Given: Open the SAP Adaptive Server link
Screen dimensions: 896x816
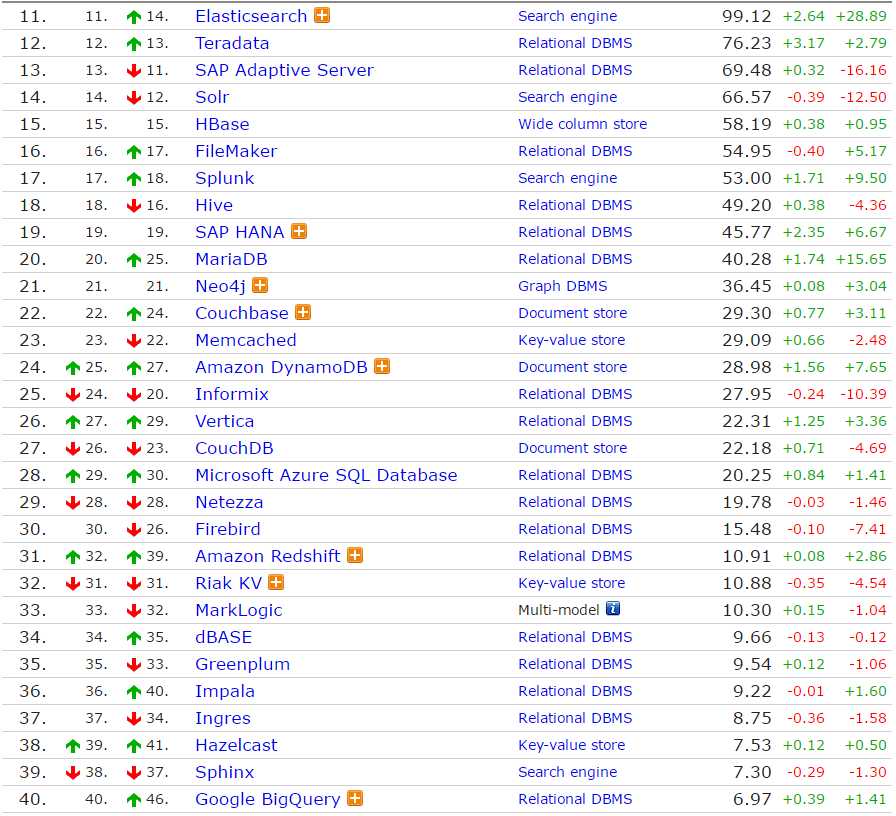Looking at the screenshot, I should tap(284, 70).
